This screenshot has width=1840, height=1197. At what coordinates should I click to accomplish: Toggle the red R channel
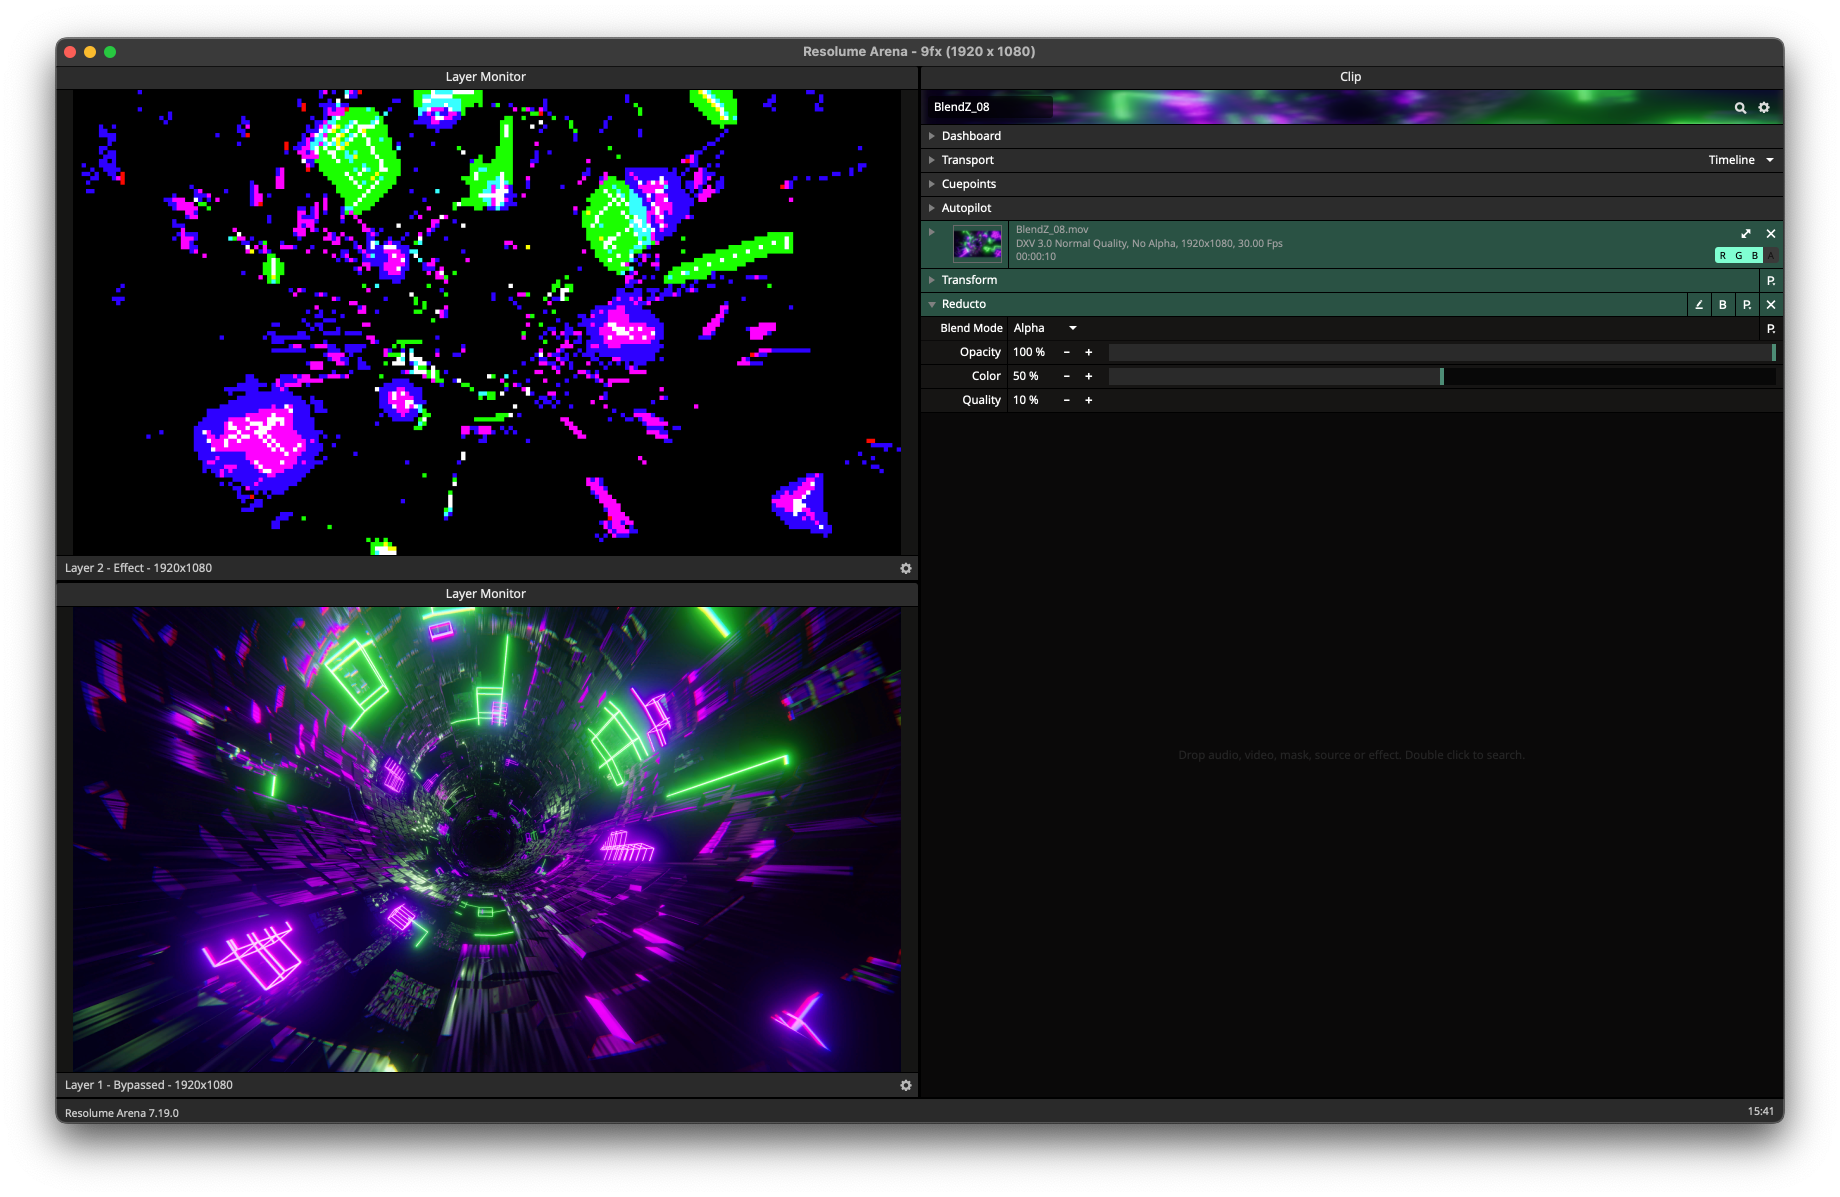(x=1723, y=256)
